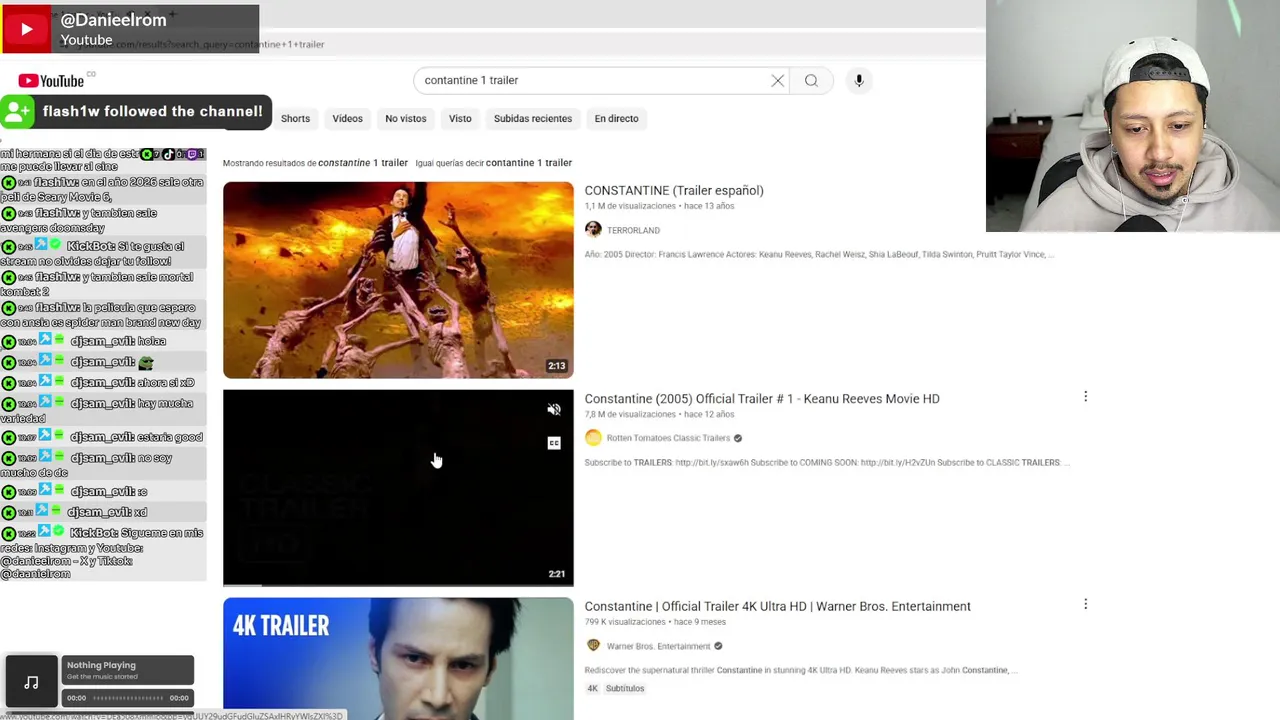Click verified checkmark beside Rotten Tomatoes Classic Trailers
The image size is (1280, 720).
(x=738, y=438)
